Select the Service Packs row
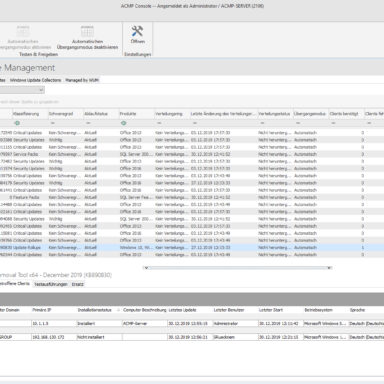Viewport: 384px width, 384px height. point(192,154)
